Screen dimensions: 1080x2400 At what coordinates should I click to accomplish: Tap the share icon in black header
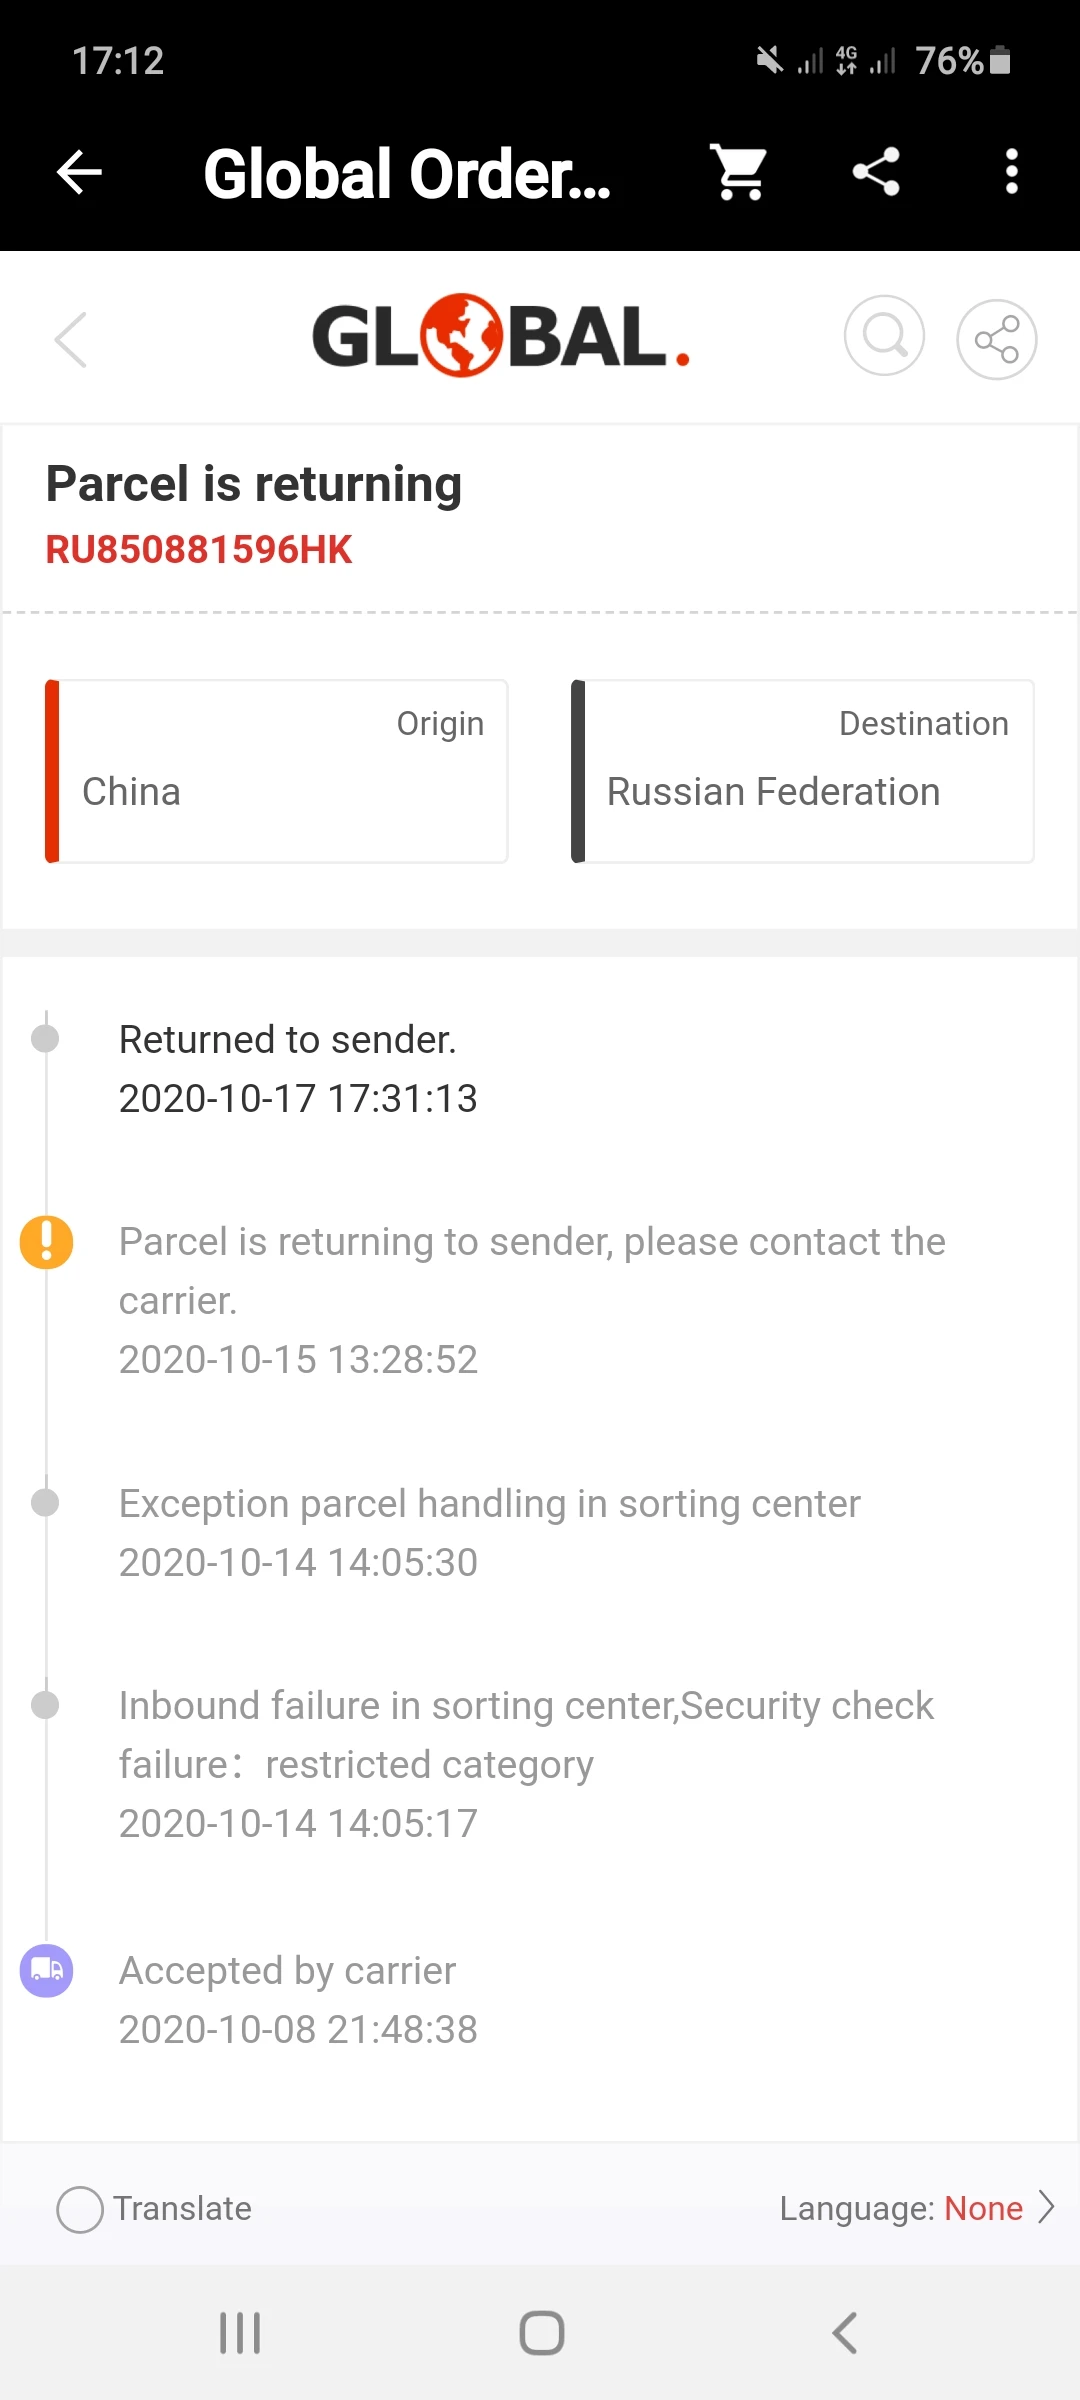(x=876, y=172)
